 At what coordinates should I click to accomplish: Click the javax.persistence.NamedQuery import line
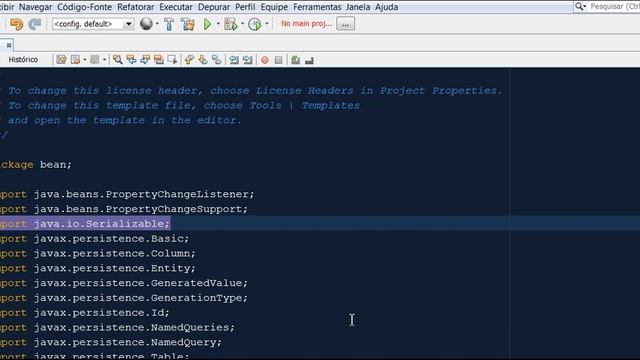point(111,342)
